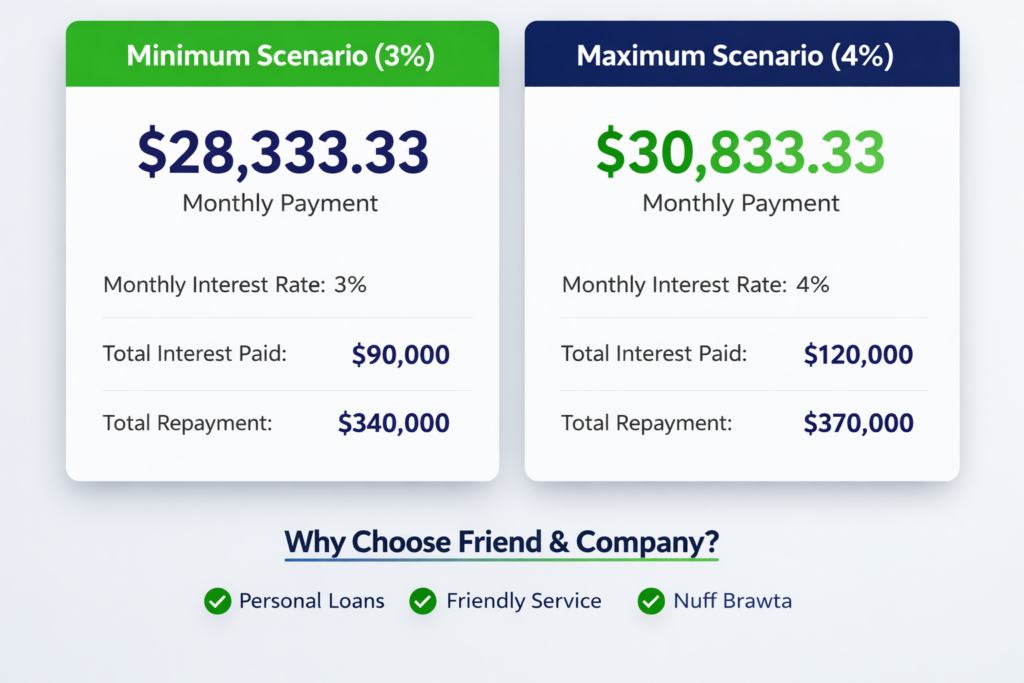Click Monthly Payment label in minimum card
The image size is (1024, 683).
[280, 204]
